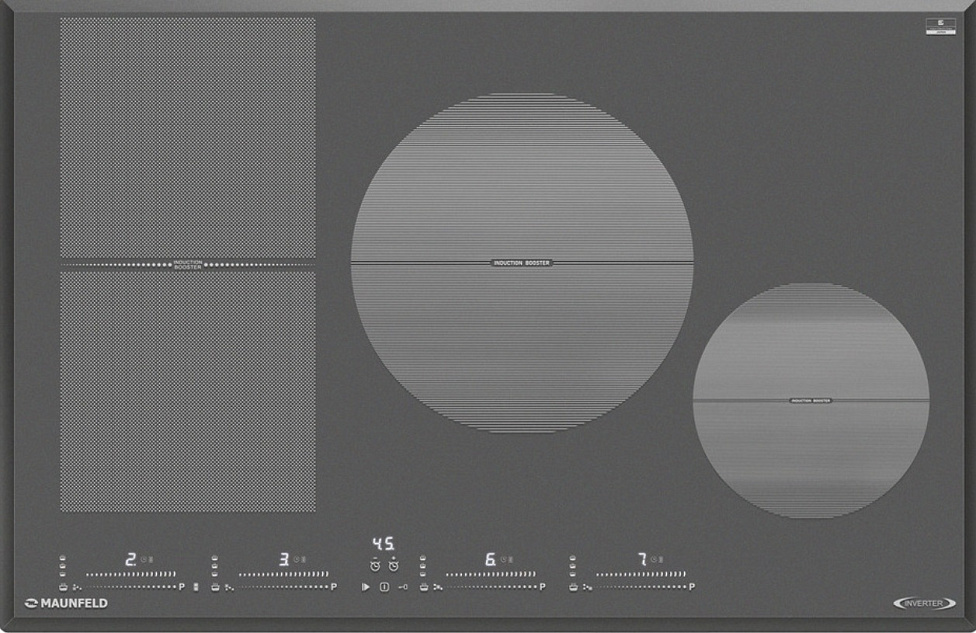Tap the play/pause triangle control
976x633 pixels.
pyautogui.click(x=366, y=587)
